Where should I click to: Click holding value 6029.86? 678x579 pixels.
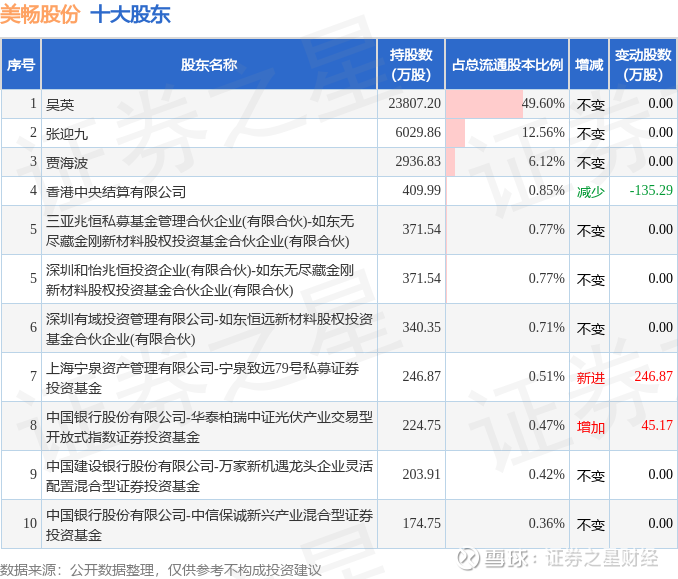[x=418, y=132]
